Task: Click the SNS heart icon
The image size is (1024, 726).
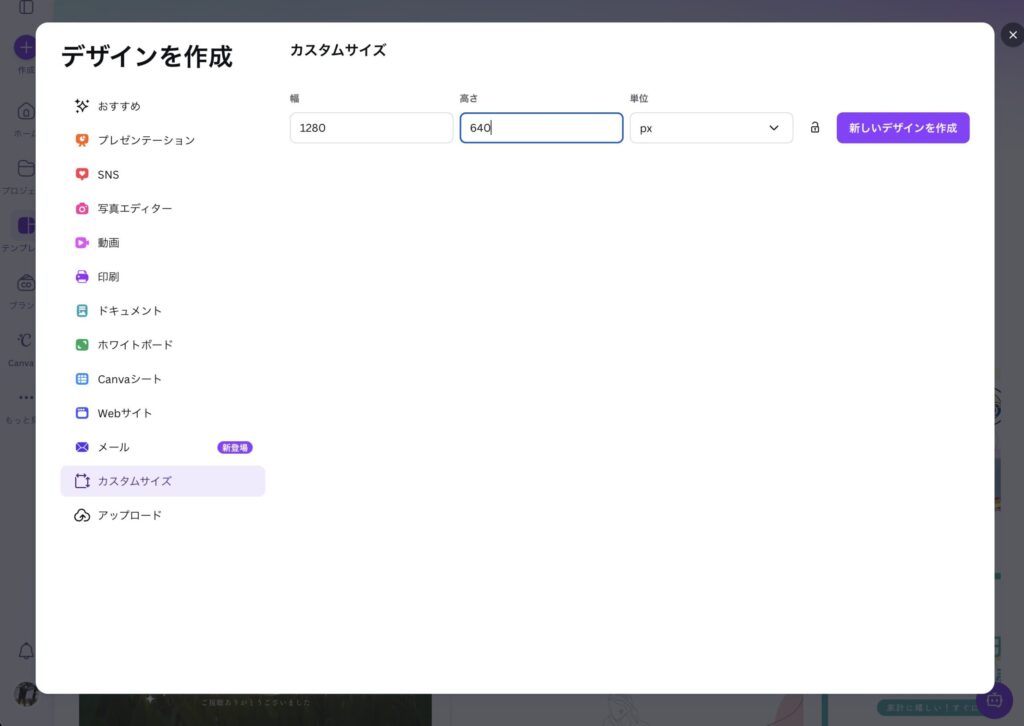Action: 82,174
